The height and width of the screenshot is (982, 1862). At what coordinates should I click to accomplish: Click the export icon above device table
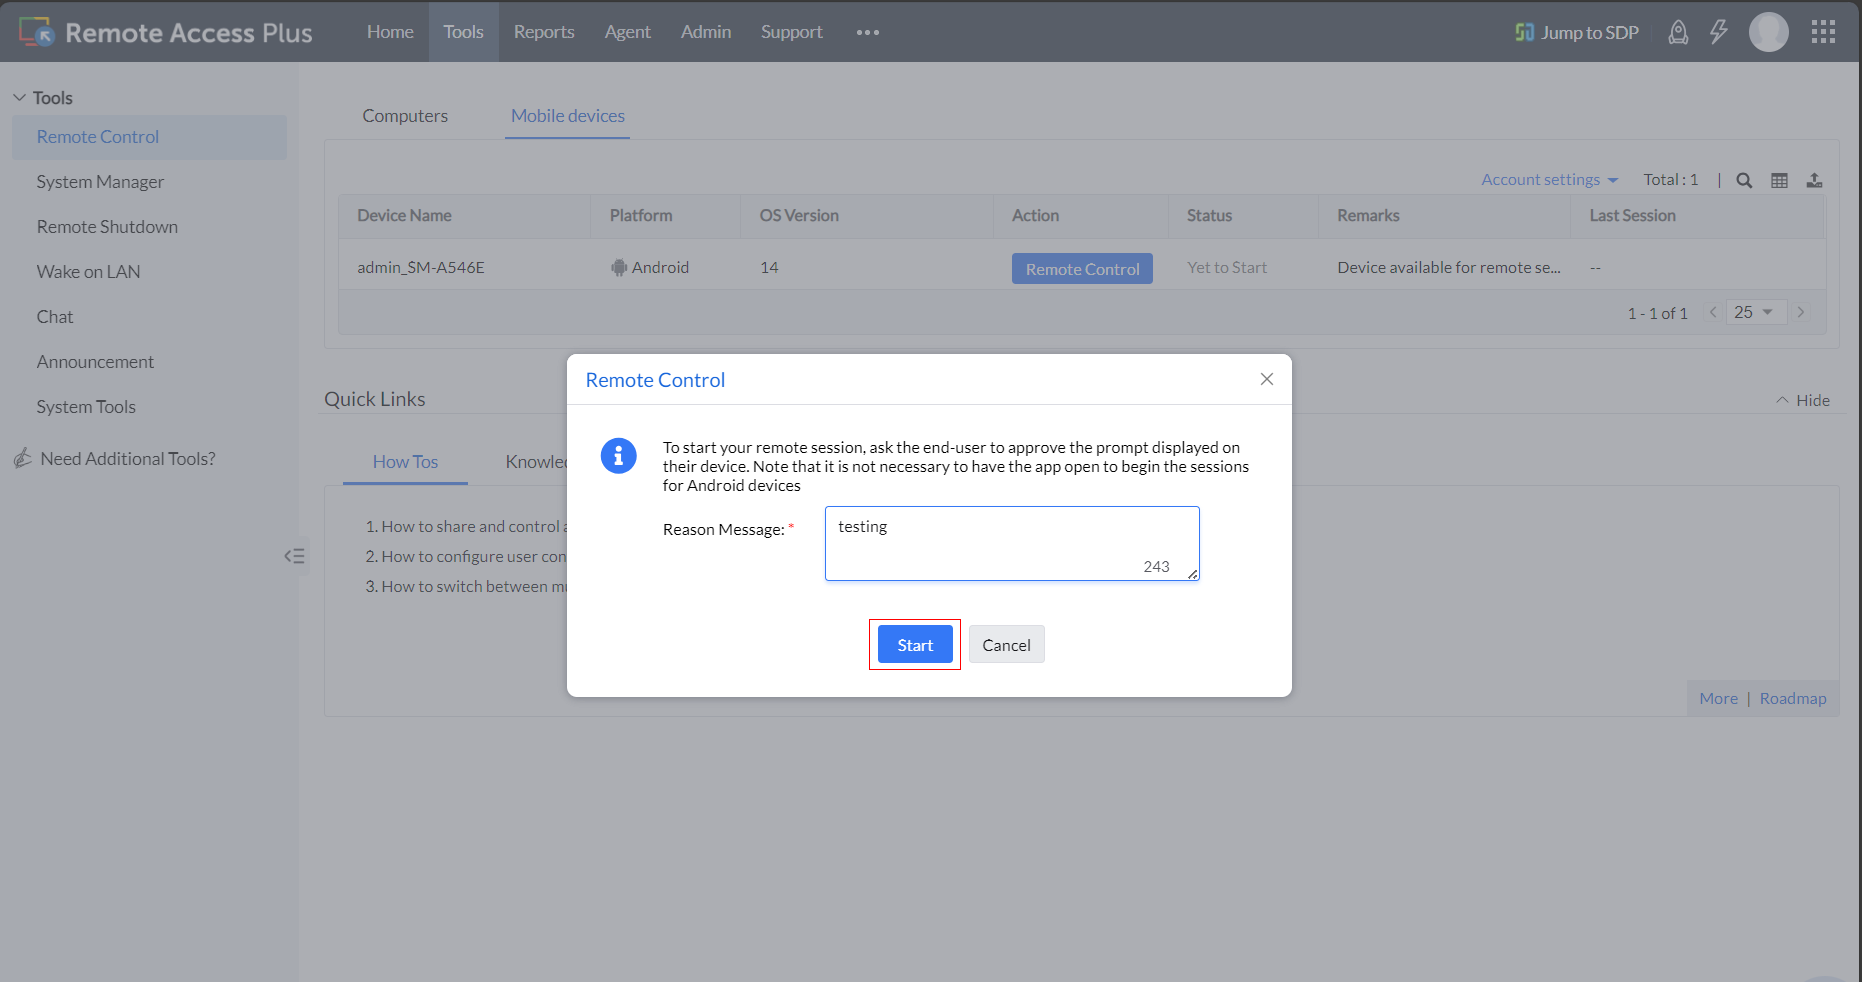pyautogui.click(x=1814, y=180)
